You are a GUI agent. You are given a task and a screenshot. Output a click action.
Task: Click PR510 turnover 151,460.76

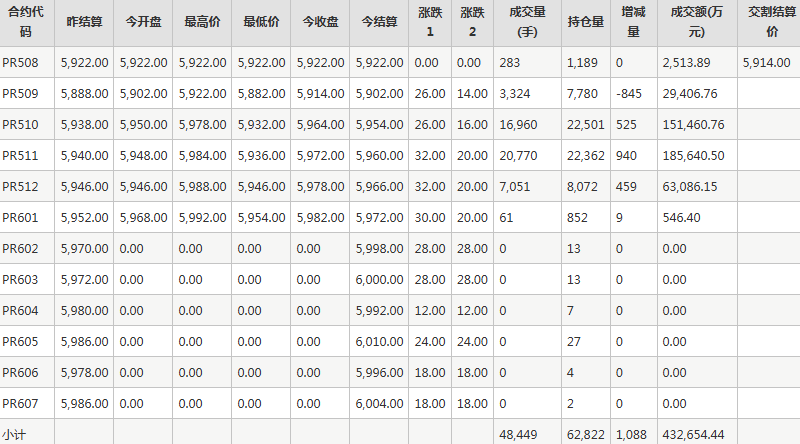click(x=693, y=125)
